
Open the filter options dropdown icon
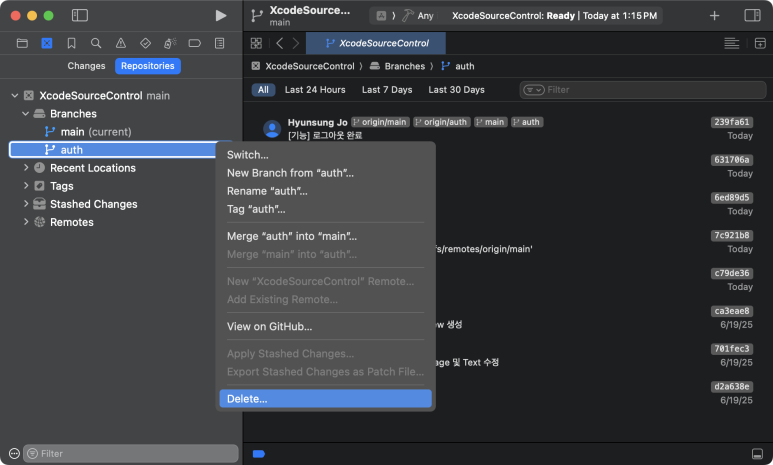click(x=533, y=90)
